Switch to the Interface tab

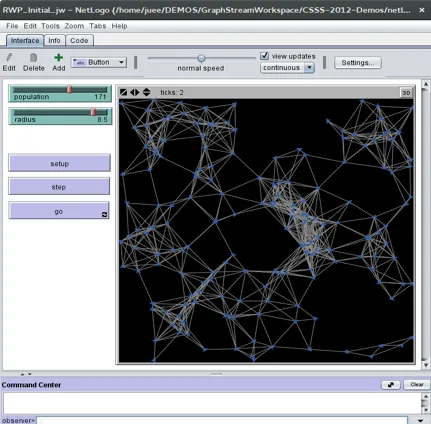click(x=25, y=40)
